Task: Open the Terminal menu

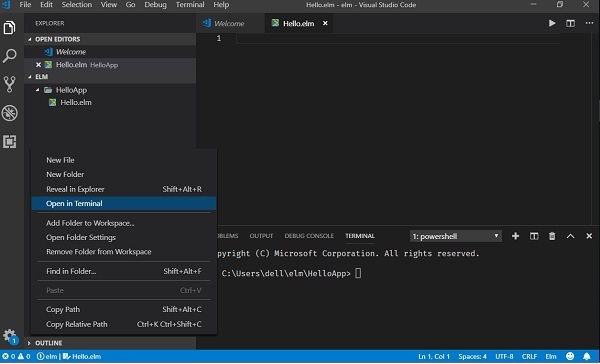Action: coord(190,5)
